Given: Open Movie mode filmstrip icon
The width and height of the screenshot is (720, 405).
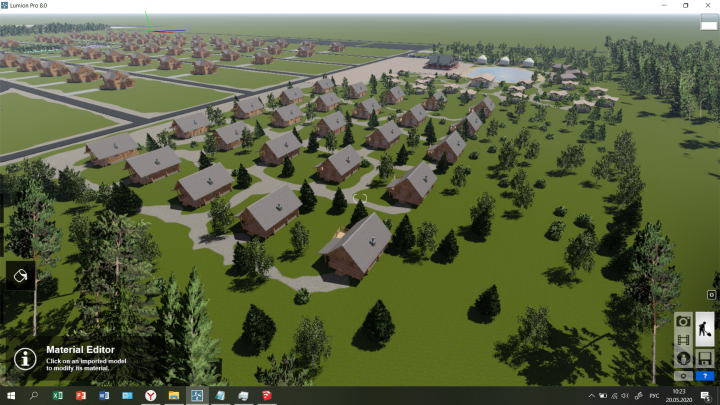Looking at the screenshot, I should coord(683,340).
